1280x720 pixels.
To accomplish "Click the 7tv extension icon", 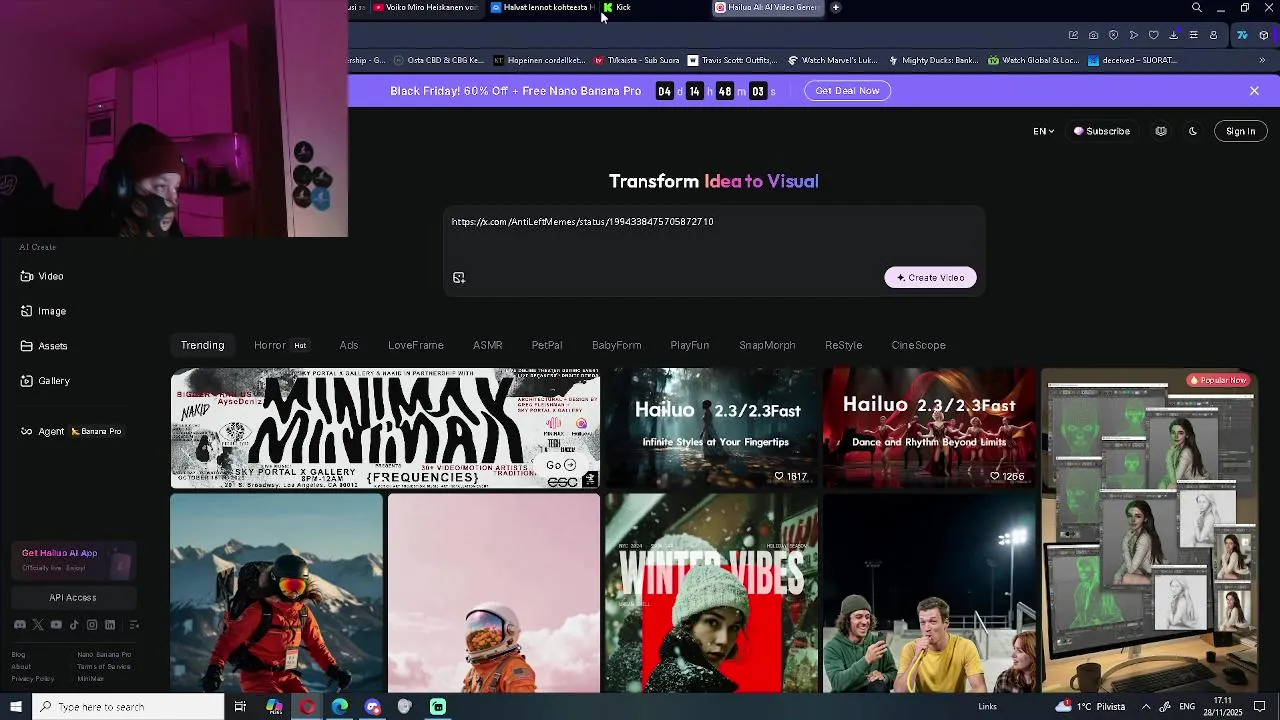I will [1242, 35].
